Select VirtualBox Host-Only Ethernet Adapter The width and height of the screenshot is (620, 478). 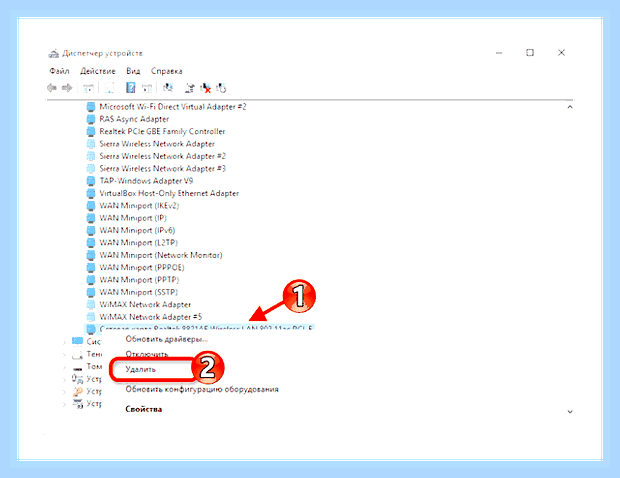(163, 193)
